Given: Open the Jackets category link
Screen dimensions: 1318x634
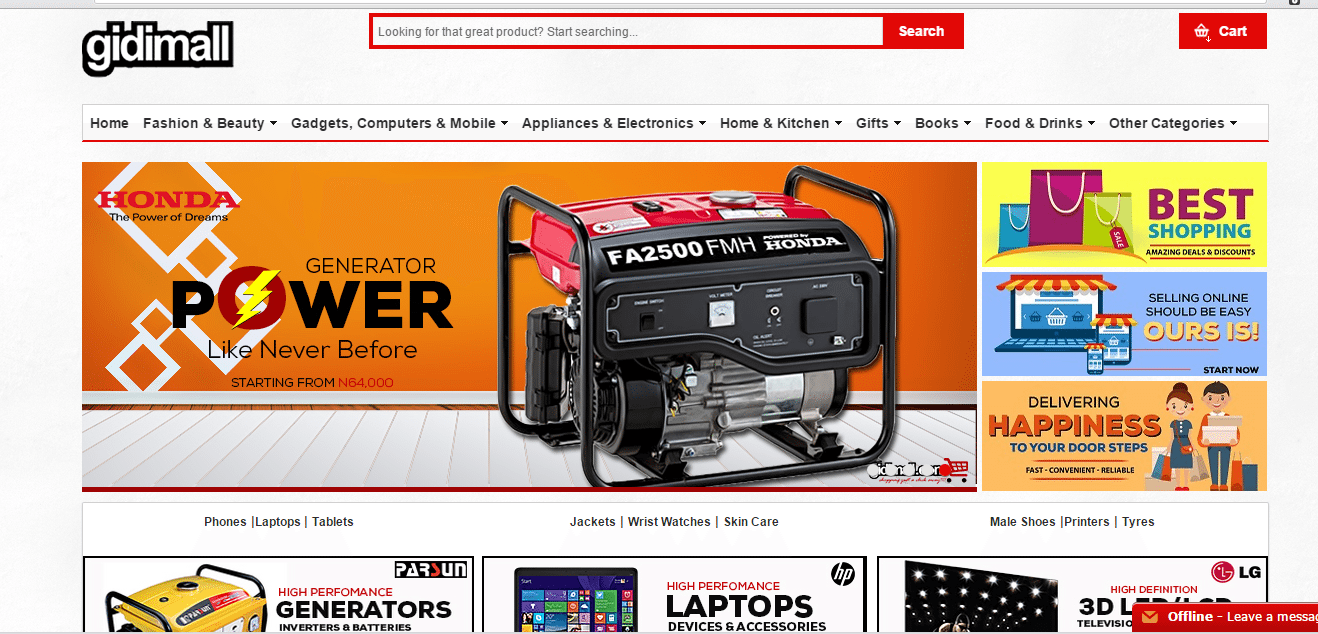Looking at the screenshot, I should 593,522.
